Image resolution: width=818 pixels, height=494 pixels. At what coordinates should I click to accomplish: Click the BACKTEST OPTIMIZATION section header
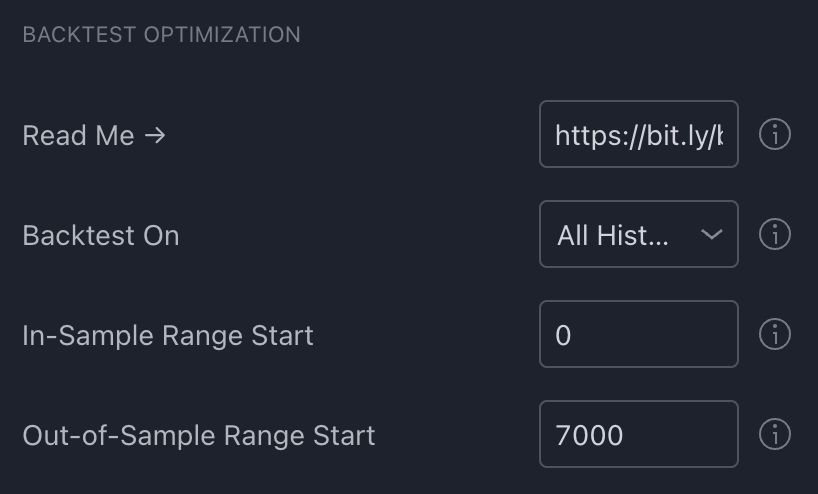pyautogui.click(x=162, y=35)
